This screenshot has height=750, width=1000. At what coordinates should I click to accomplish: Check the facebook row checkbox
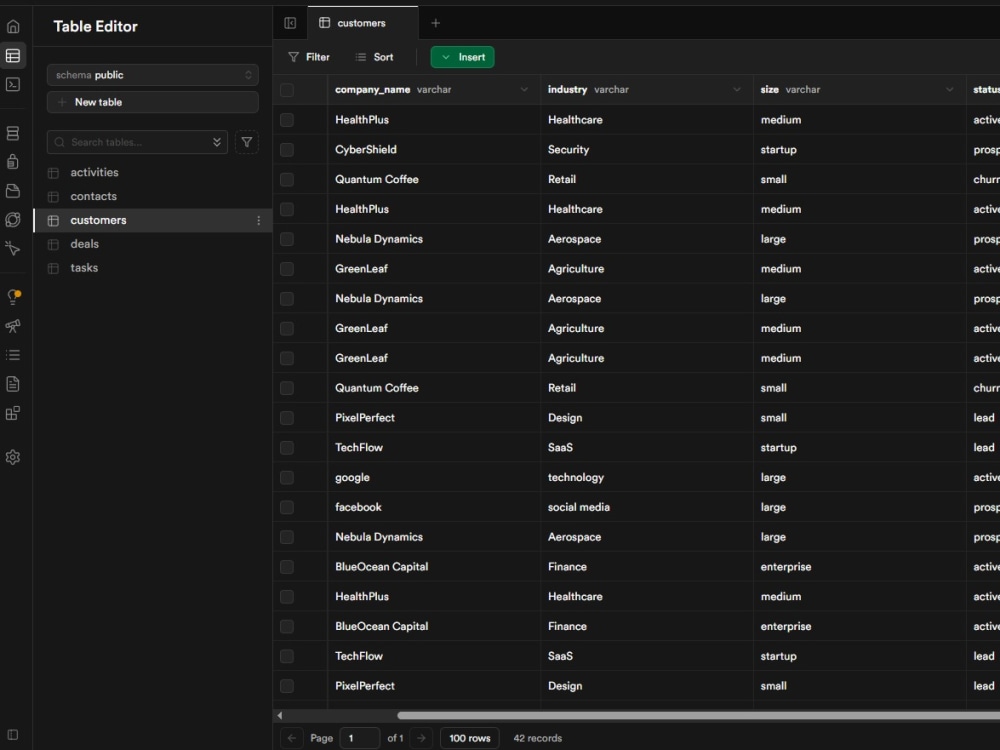(x=287, y=507)
